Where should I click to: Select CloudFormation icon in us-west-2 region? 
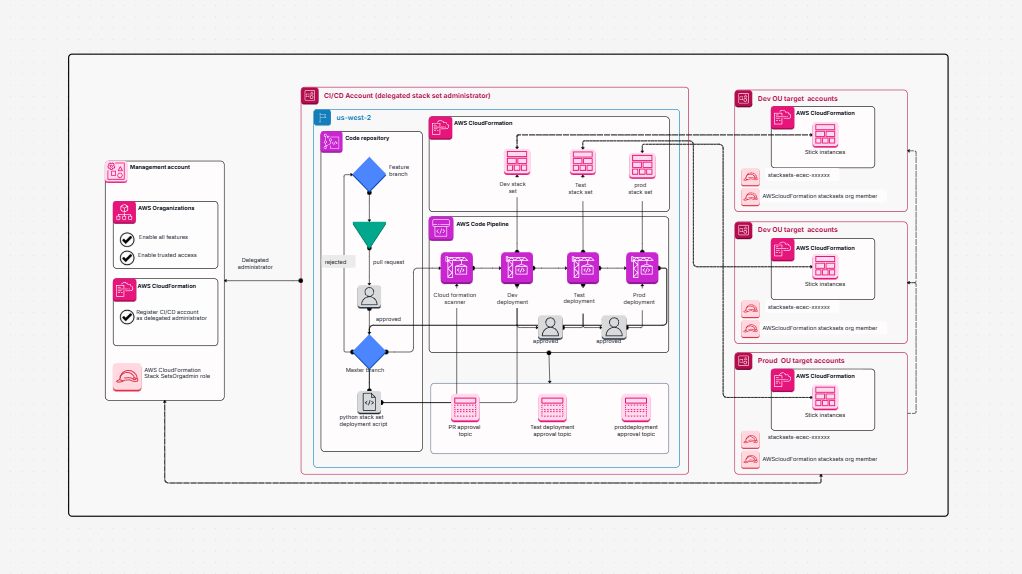tap(441, 128)
